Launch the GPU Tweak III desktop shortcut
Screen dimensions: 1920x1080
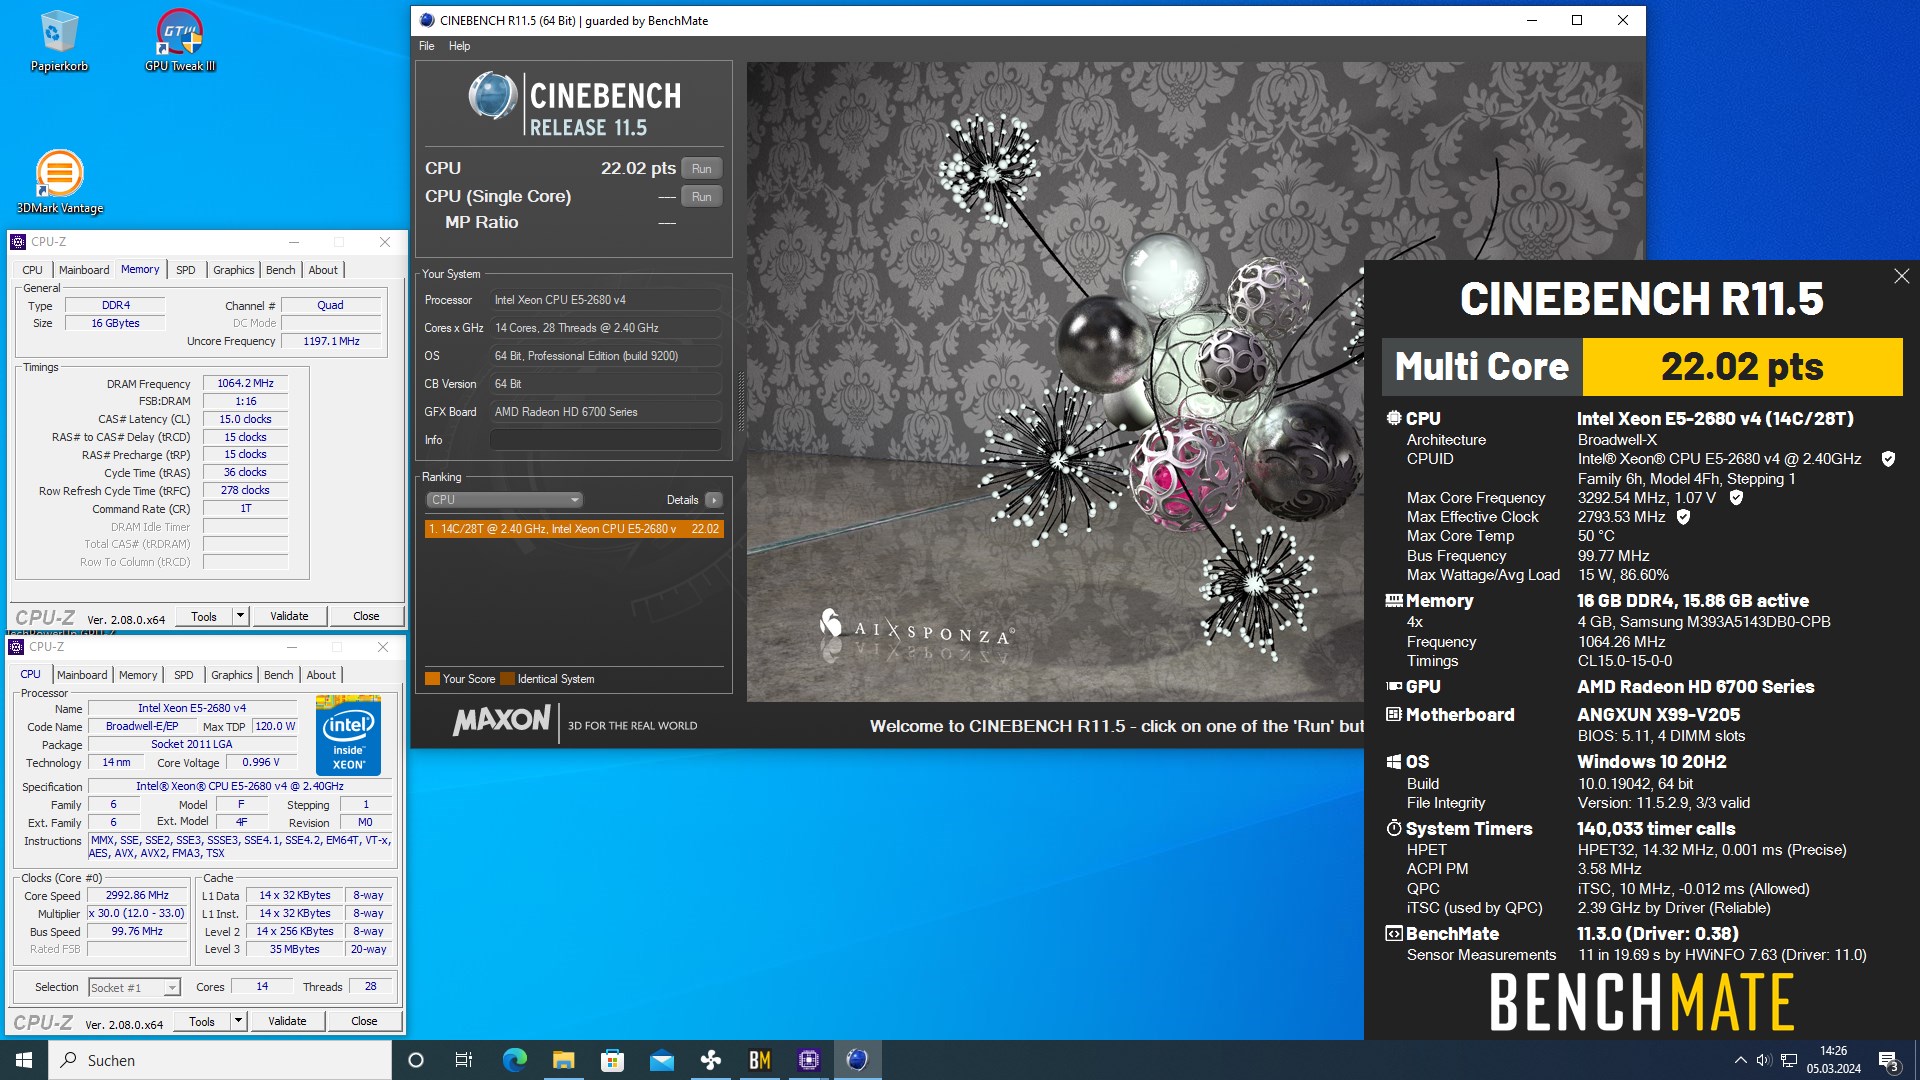(180, 42)
